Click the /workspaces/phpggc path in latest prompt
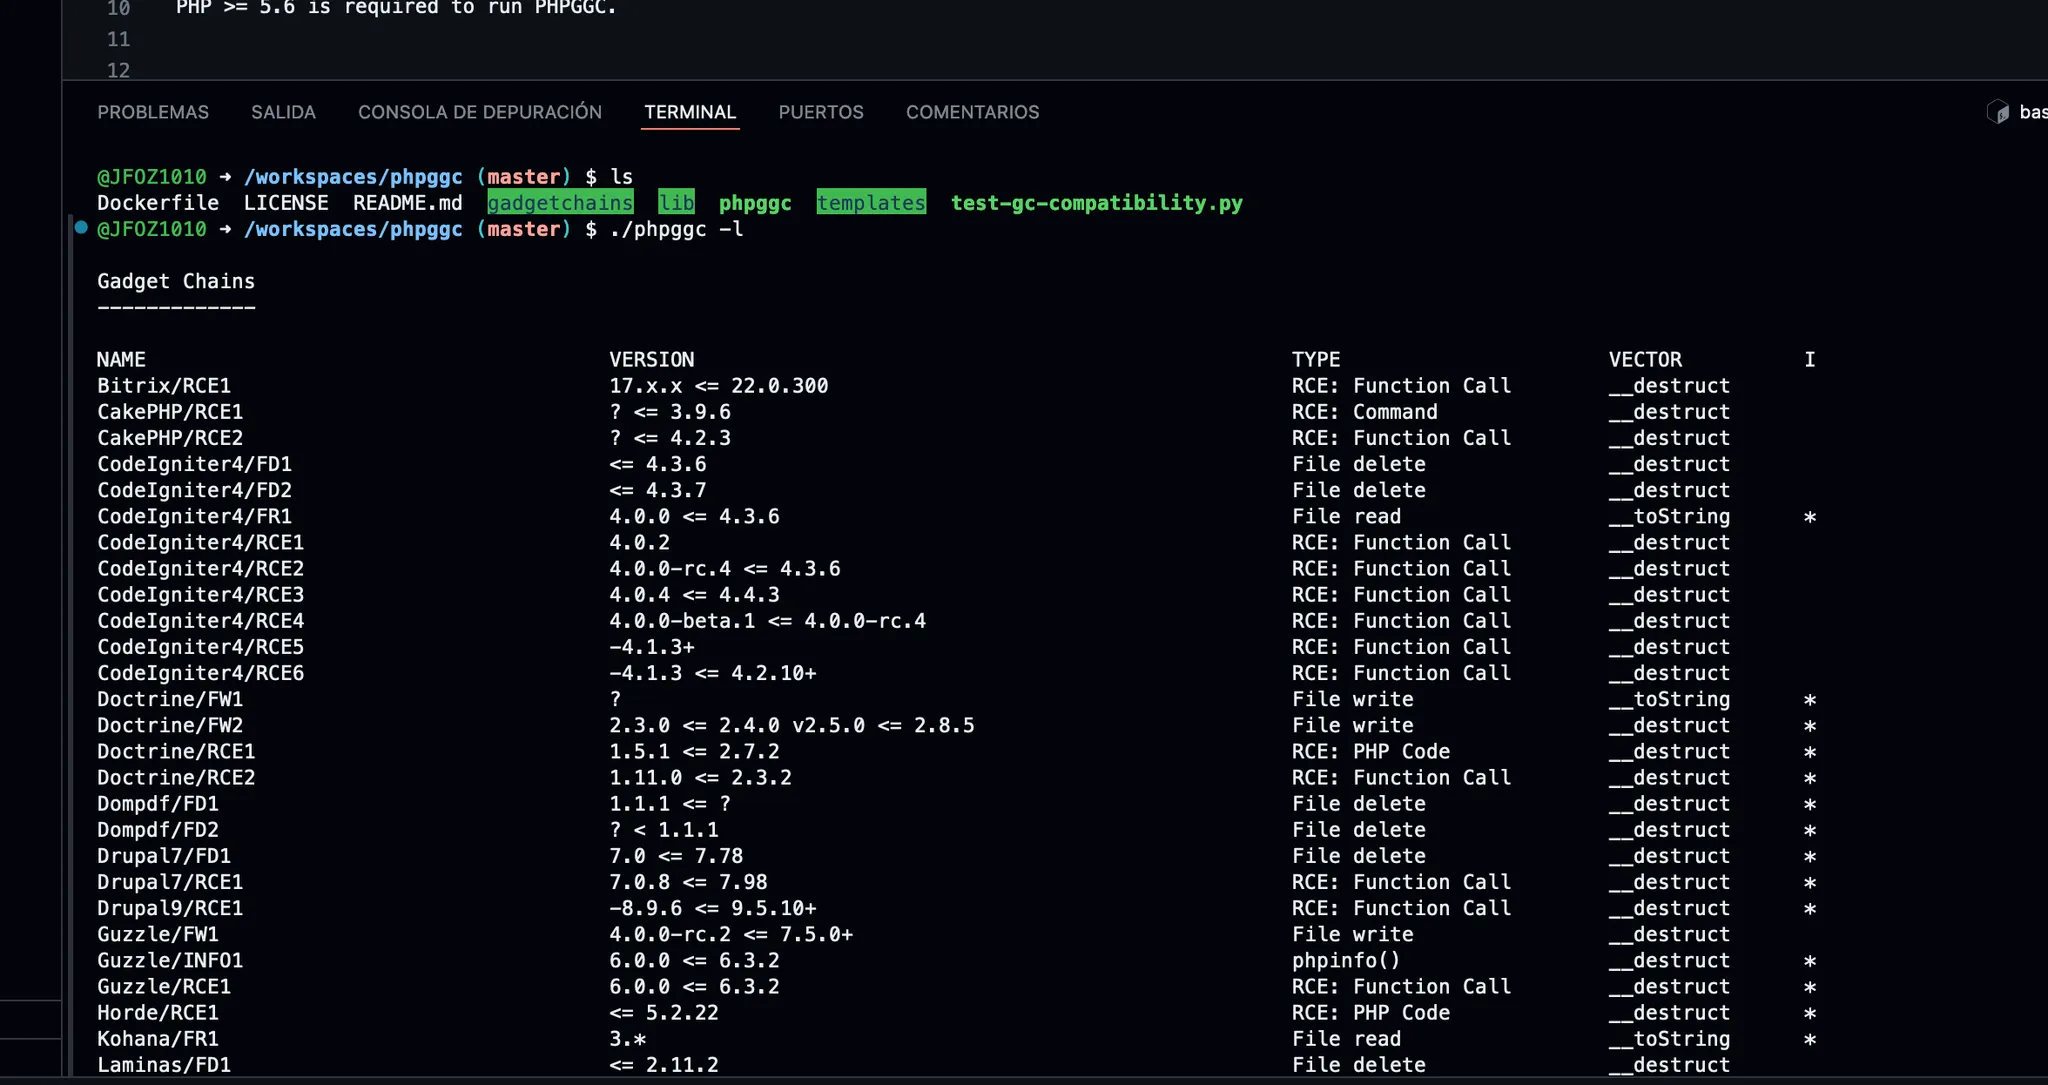 coord(353,229)
